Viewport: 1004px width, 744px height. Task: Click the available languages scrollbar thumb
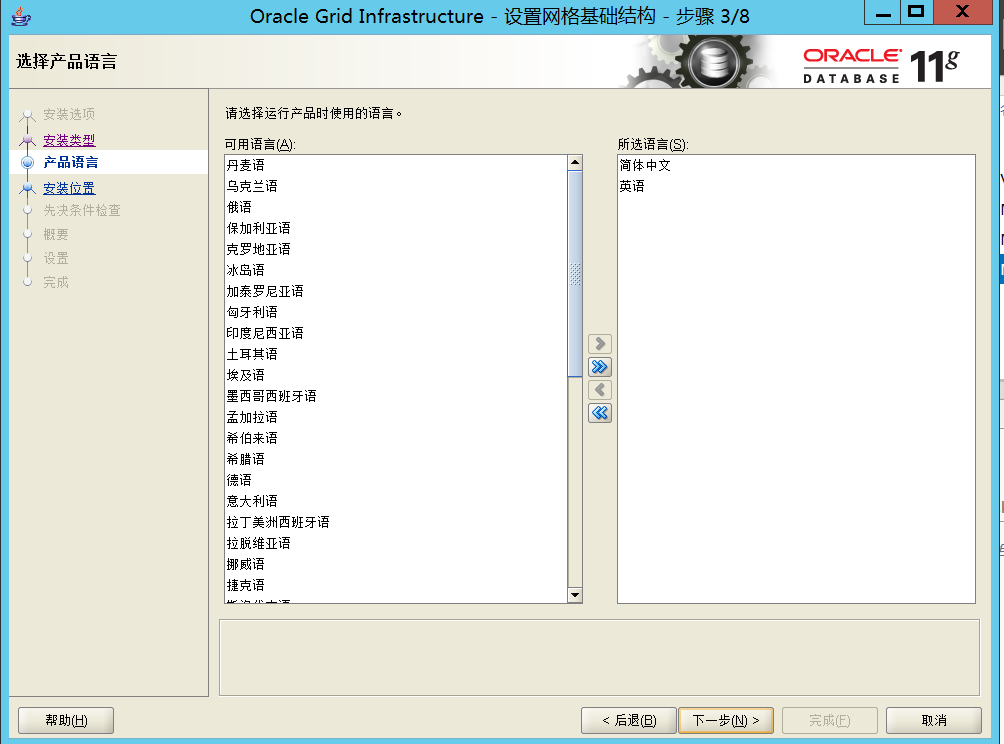(x=574, y=274)
